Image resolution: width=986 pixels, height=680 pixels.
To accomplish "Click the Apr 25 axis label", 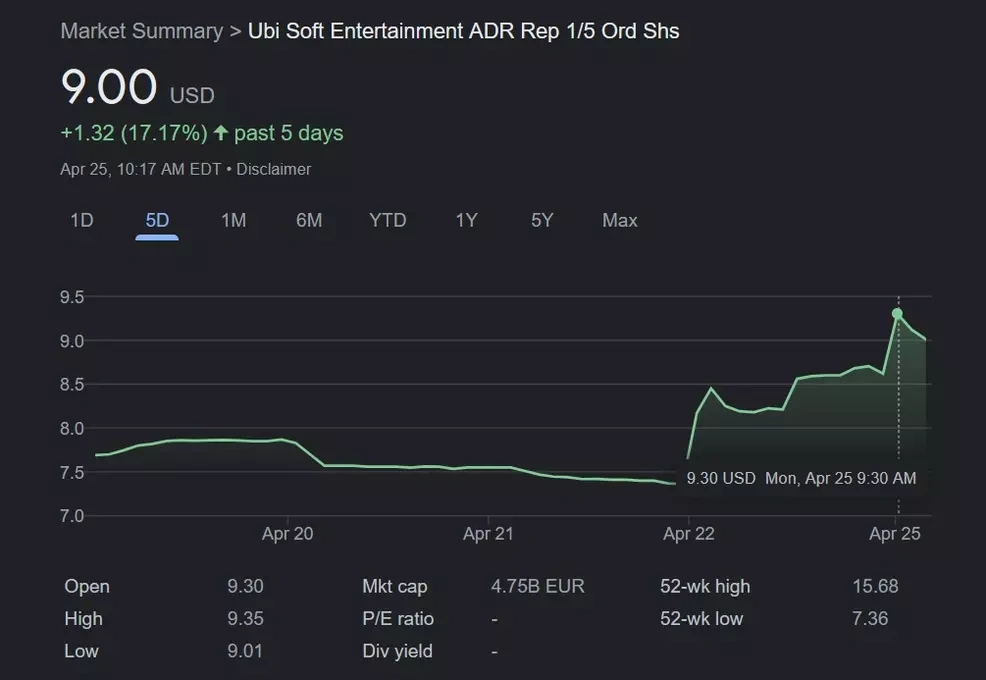I will click(x=895, y=534).
